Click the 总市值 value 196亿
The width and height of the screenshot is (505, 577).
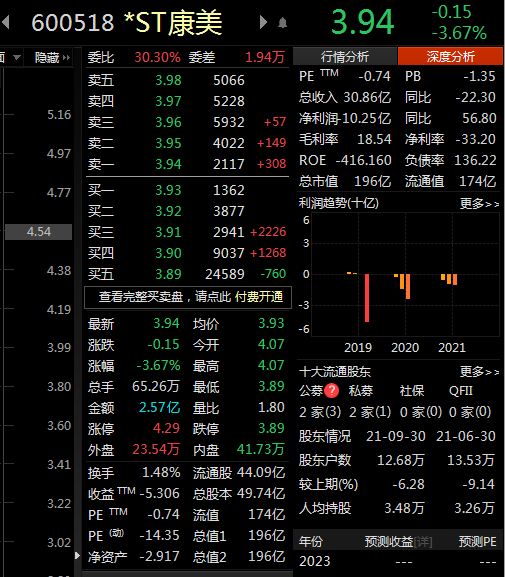(x=372, y=181)
